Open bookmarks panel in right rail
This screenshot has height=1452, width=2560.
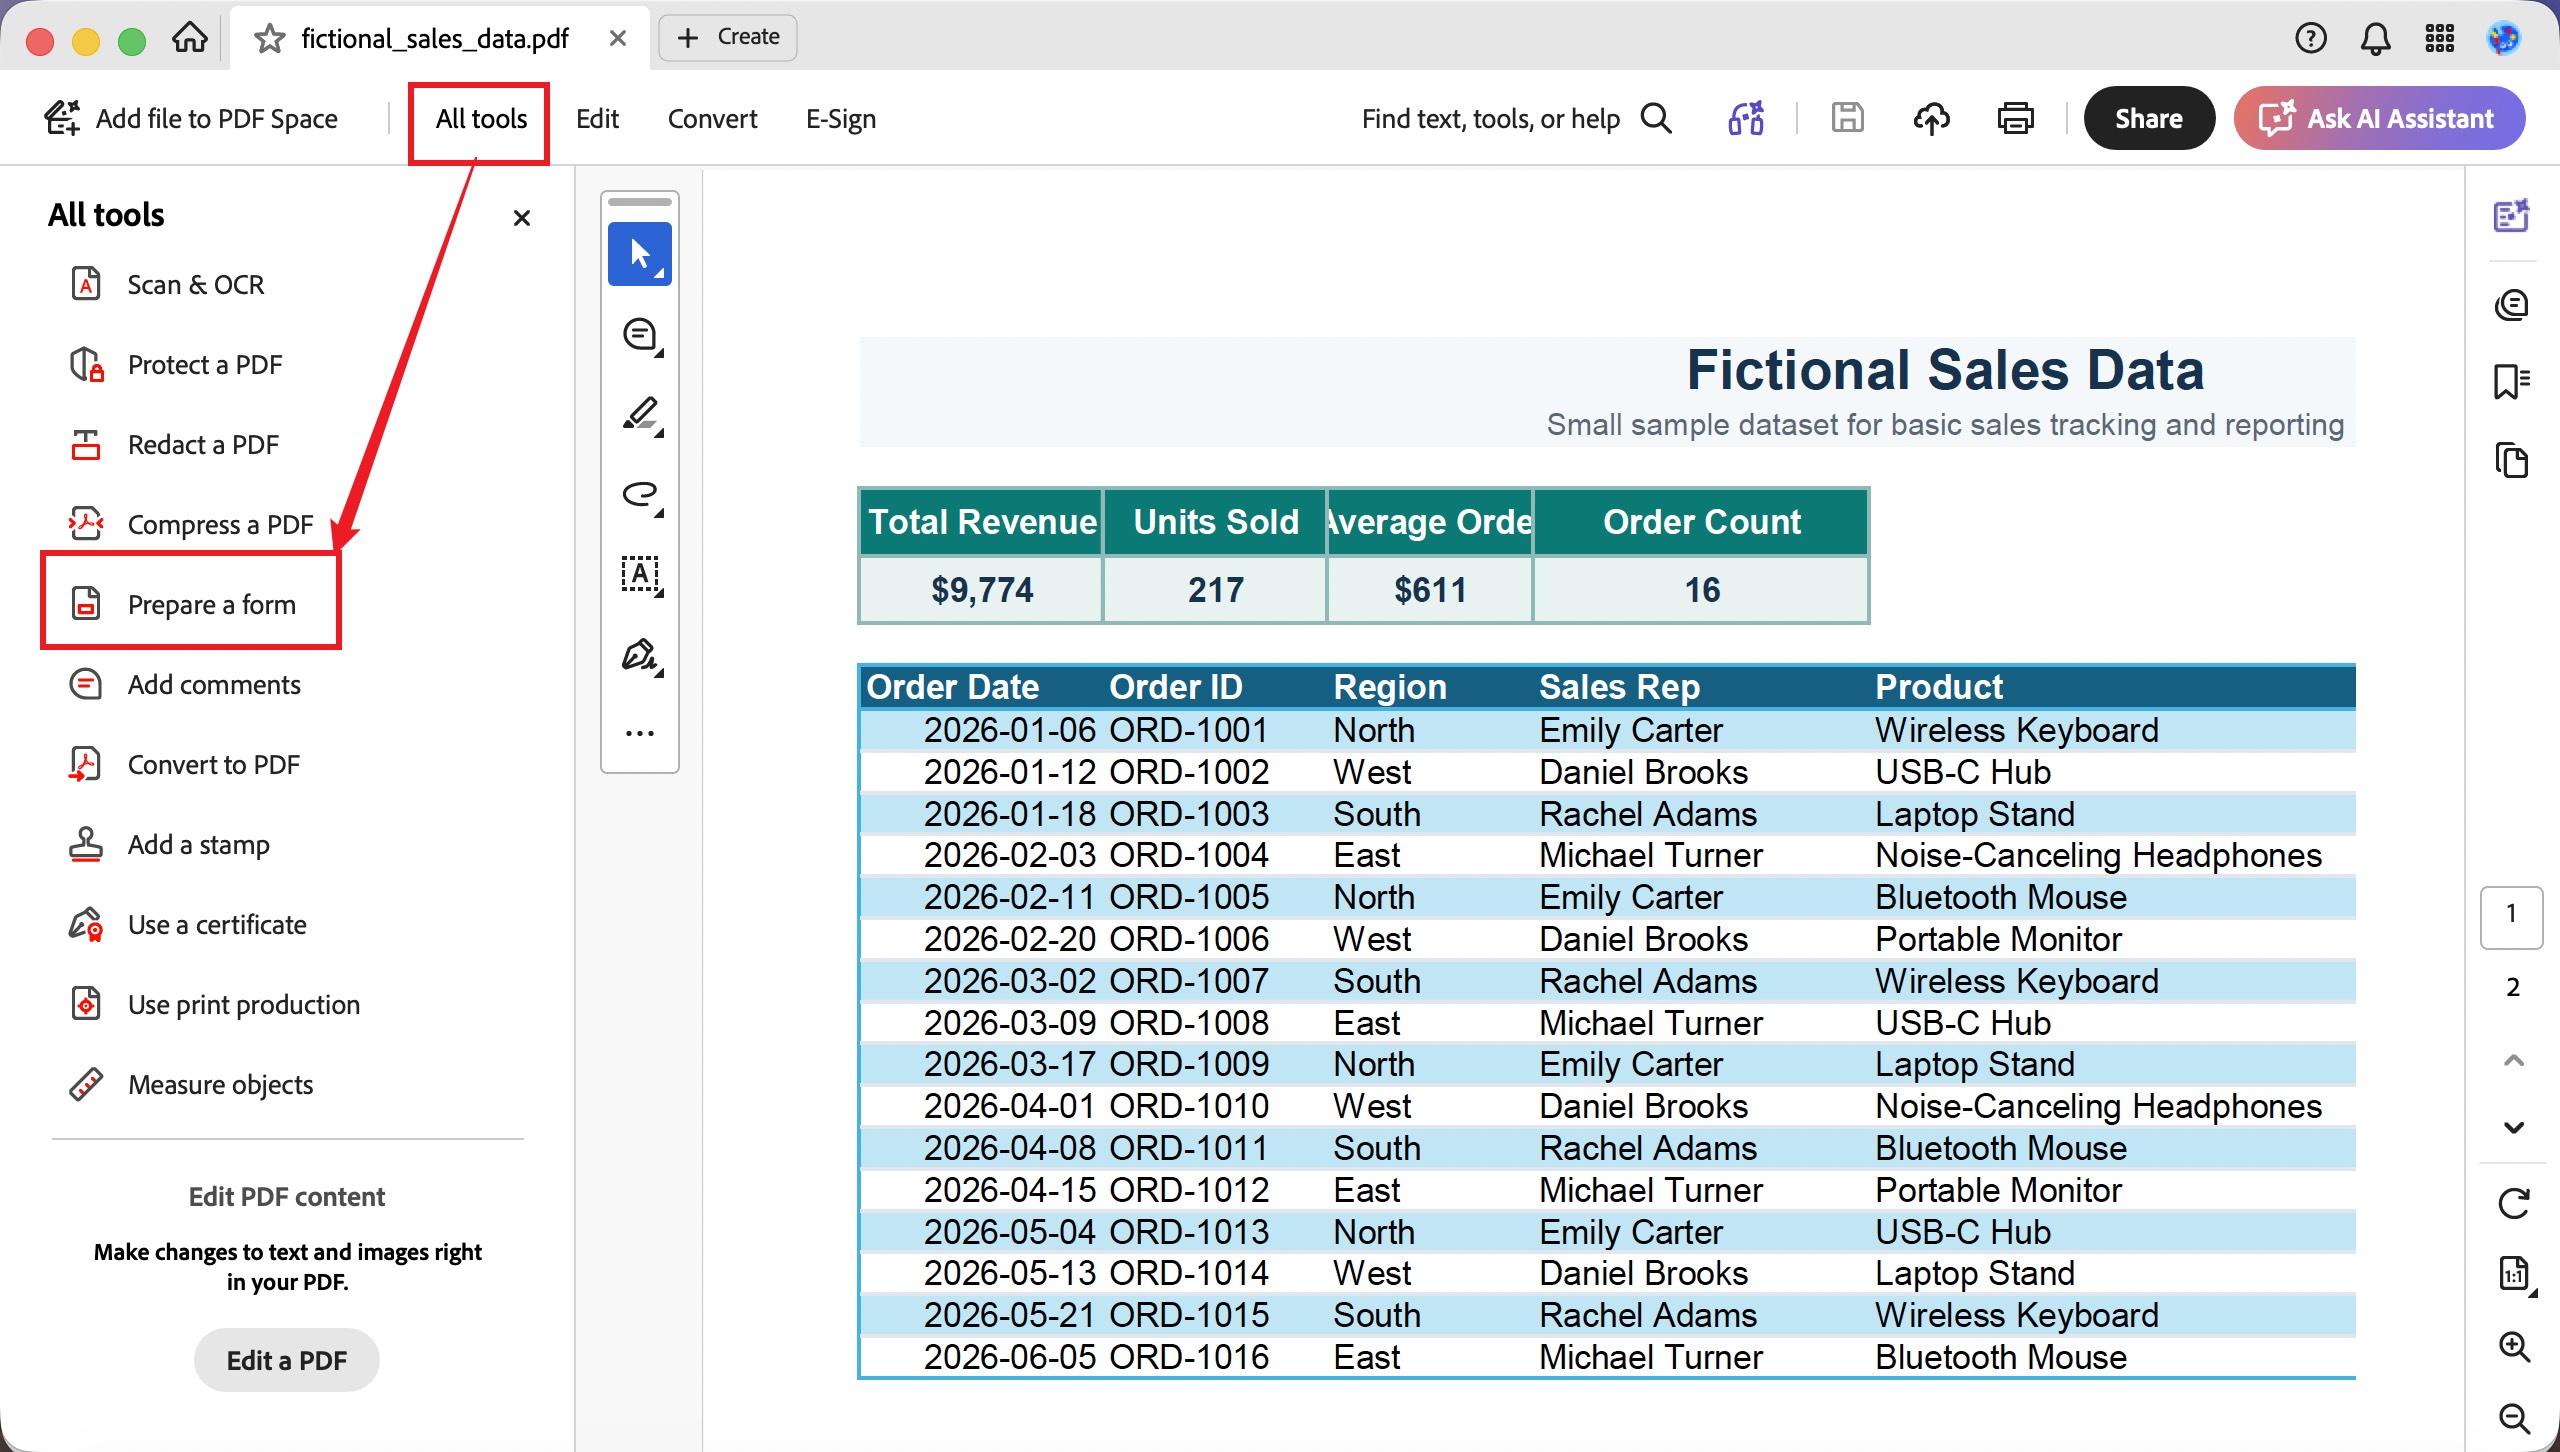pos(2512,382)
